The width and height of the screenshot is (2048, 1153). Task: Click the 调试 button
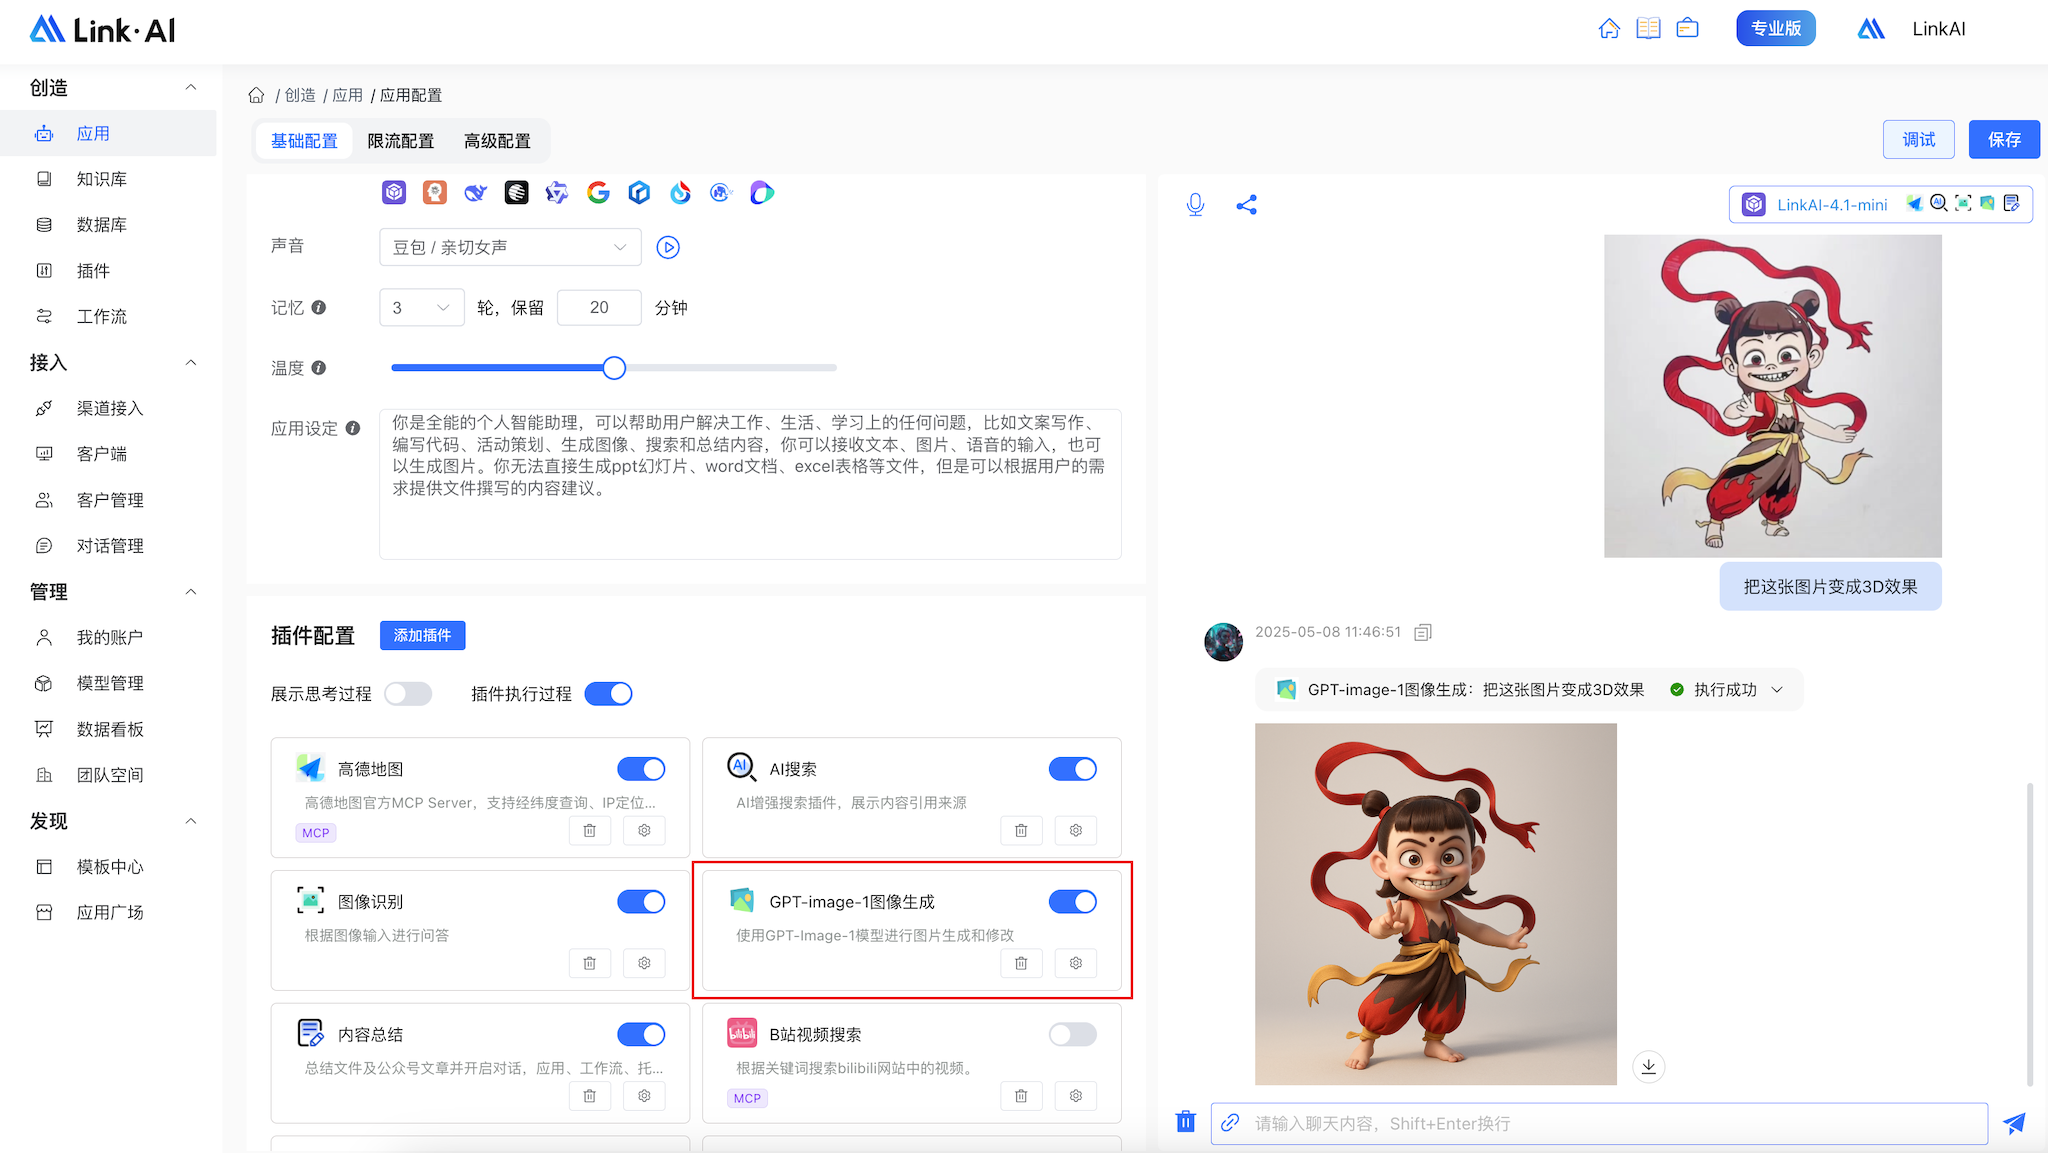pyautogui.click(x=1919, y=139)
